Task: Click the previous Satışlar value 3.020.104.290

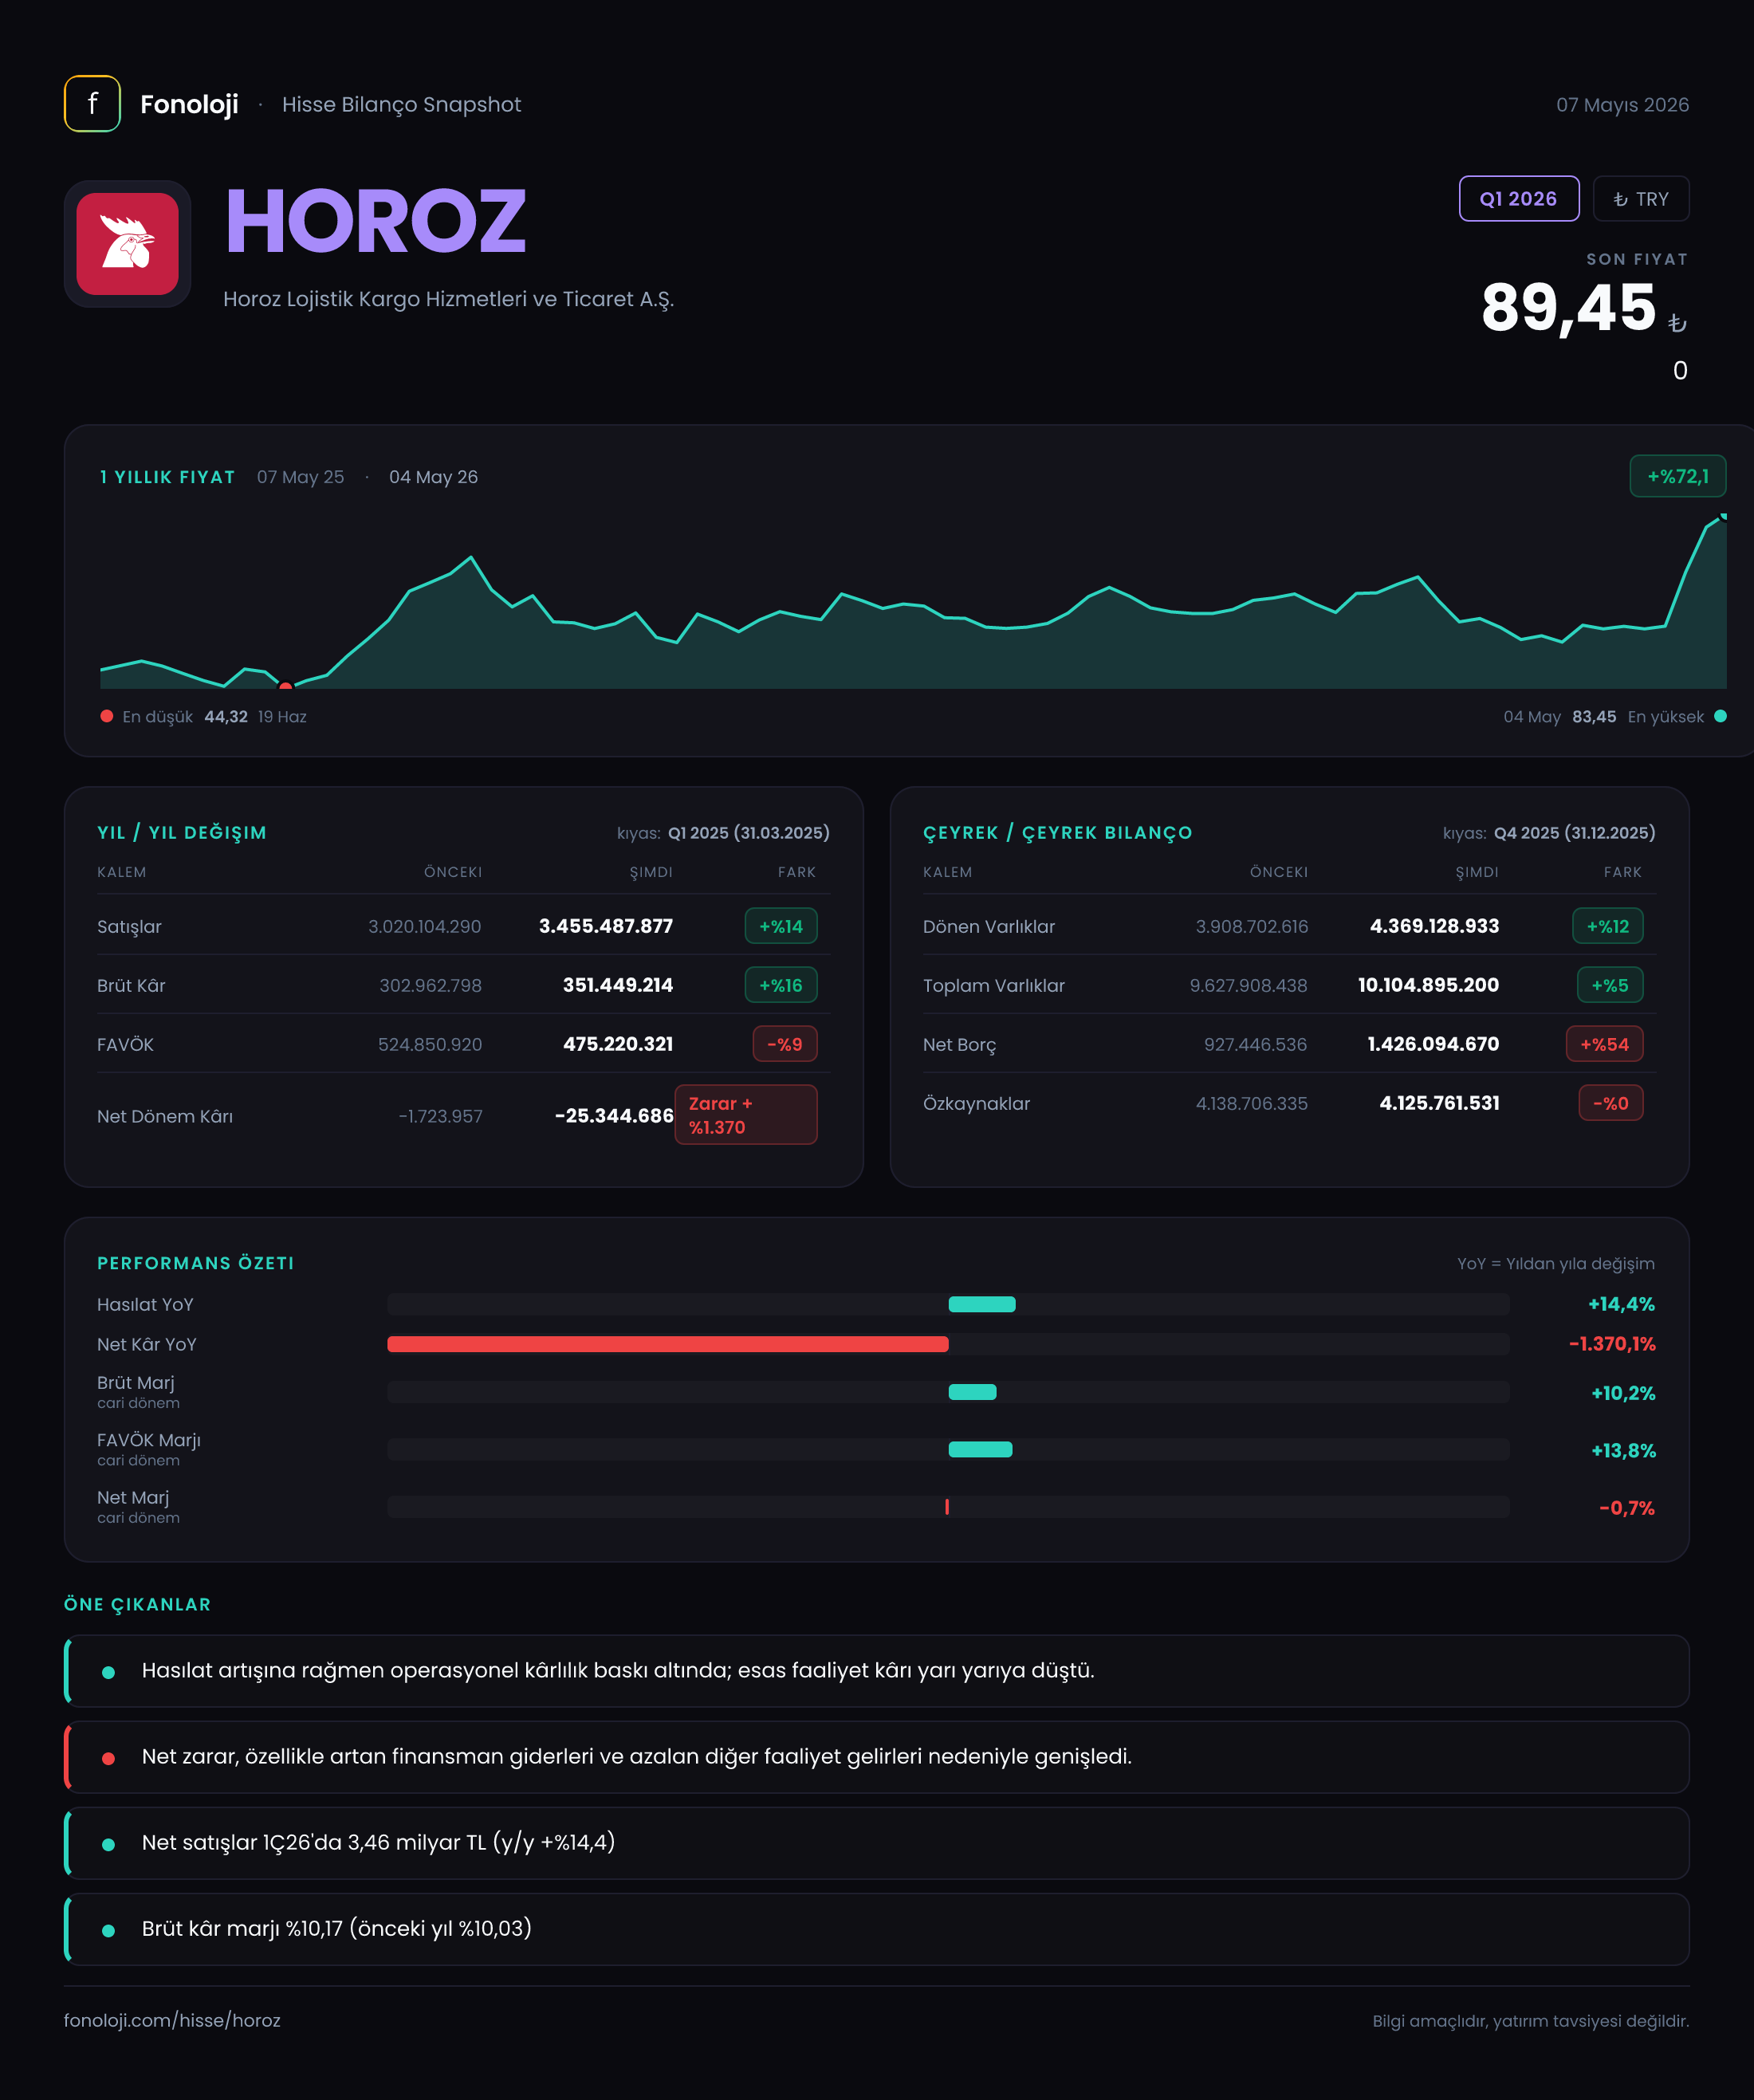Action: coord(424,926)
